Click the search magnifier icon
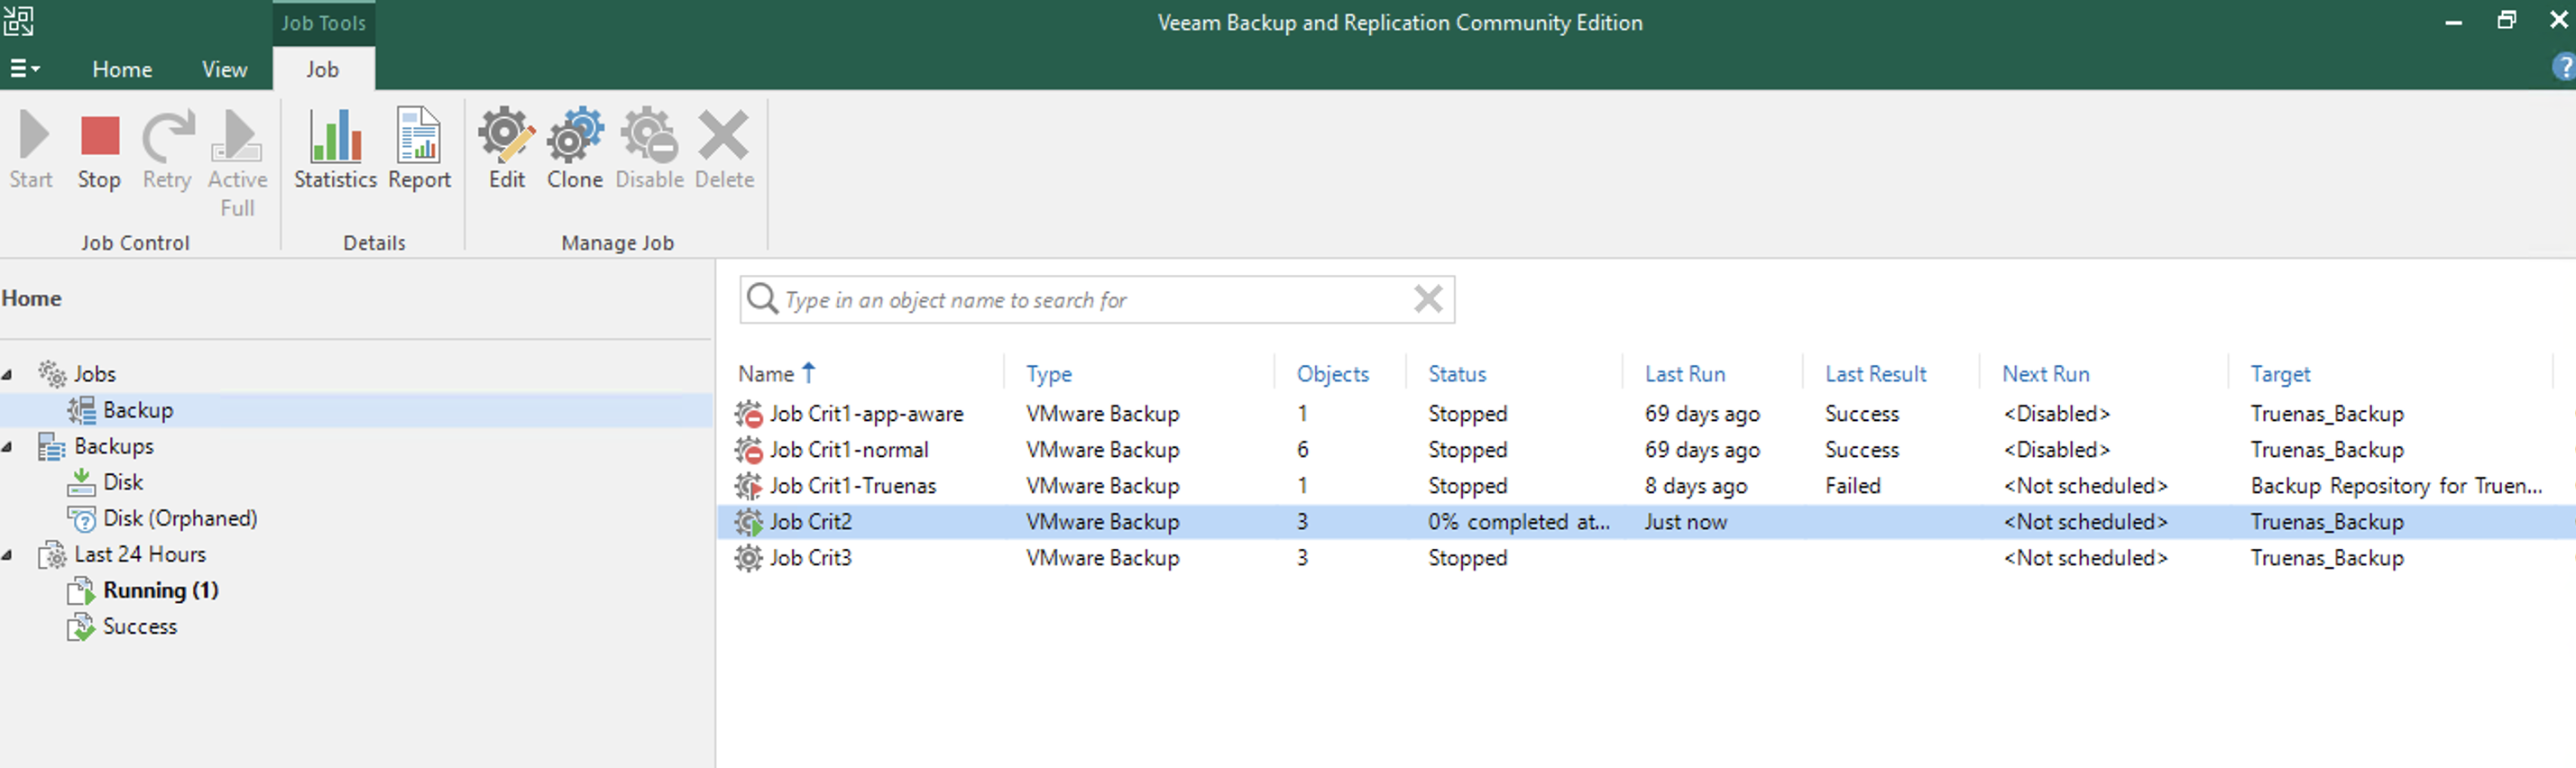 point(763,299)
